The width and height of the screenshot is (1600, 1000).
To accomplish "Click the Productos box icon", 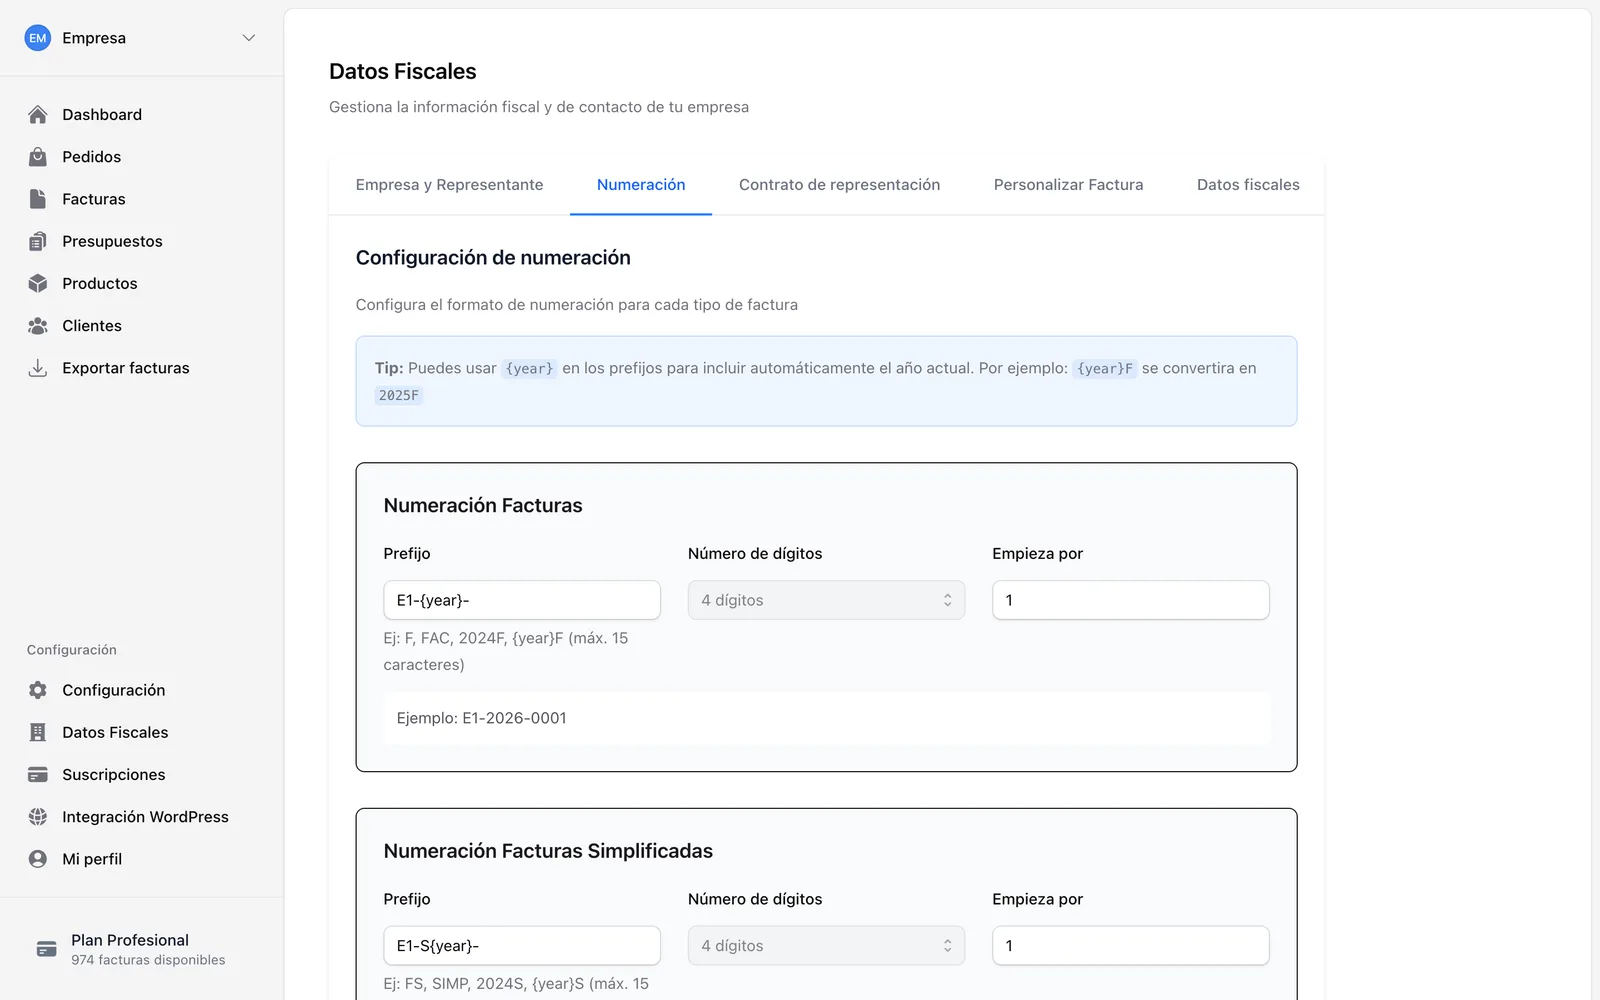I will (38, 283).
